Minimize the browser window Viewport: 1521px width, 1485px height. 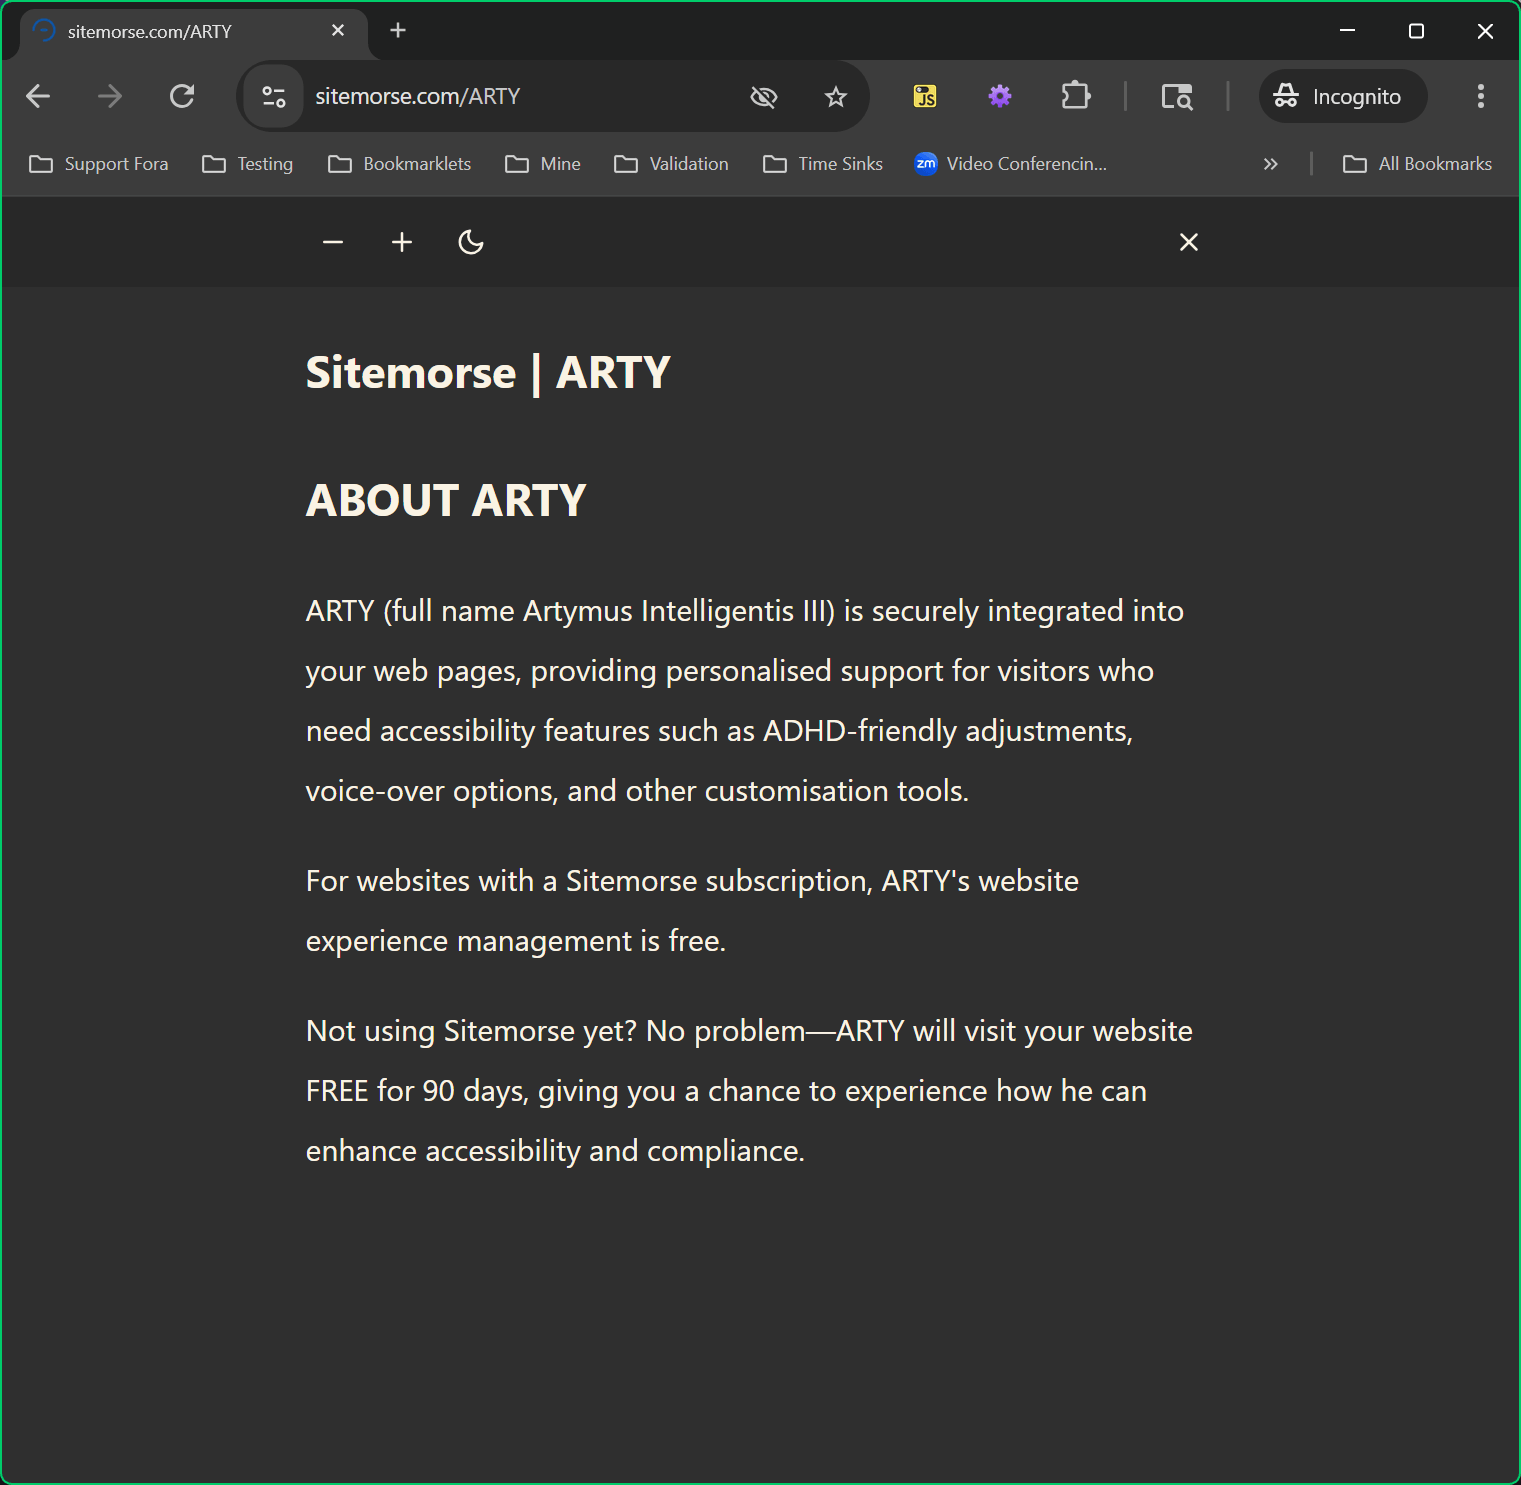1347,31
